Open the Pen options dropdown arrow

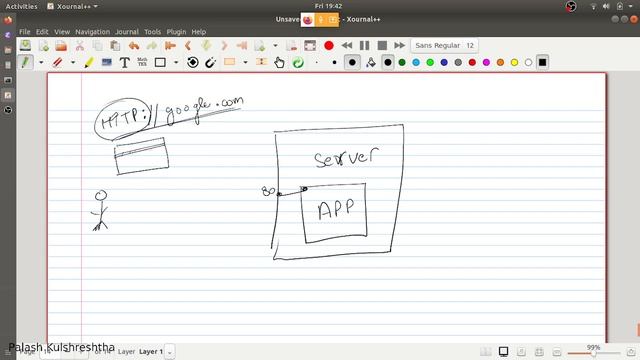pyautogui.click(x=41, y=62)
